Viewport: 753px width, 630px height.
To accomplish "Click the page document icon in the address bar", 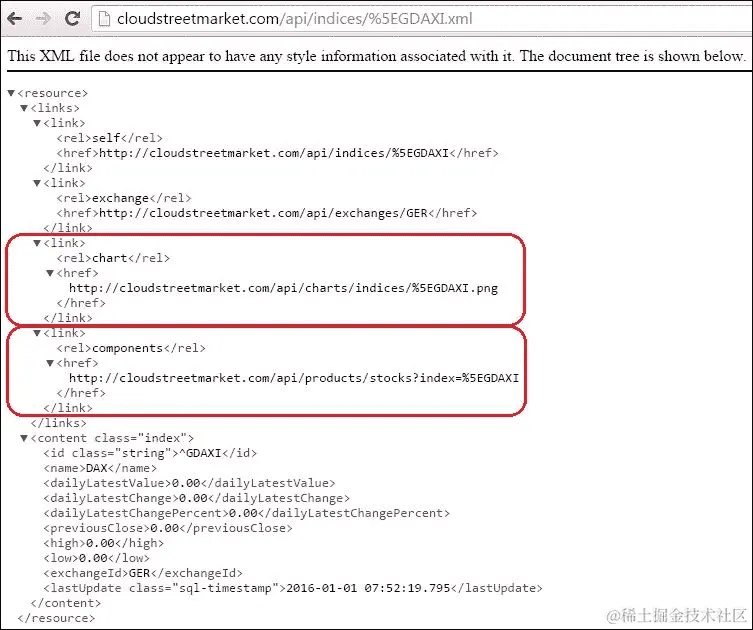I will point(104,19).
